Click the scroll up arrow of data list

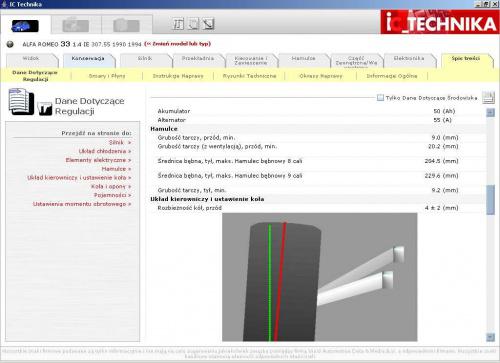tap(490, 112)
